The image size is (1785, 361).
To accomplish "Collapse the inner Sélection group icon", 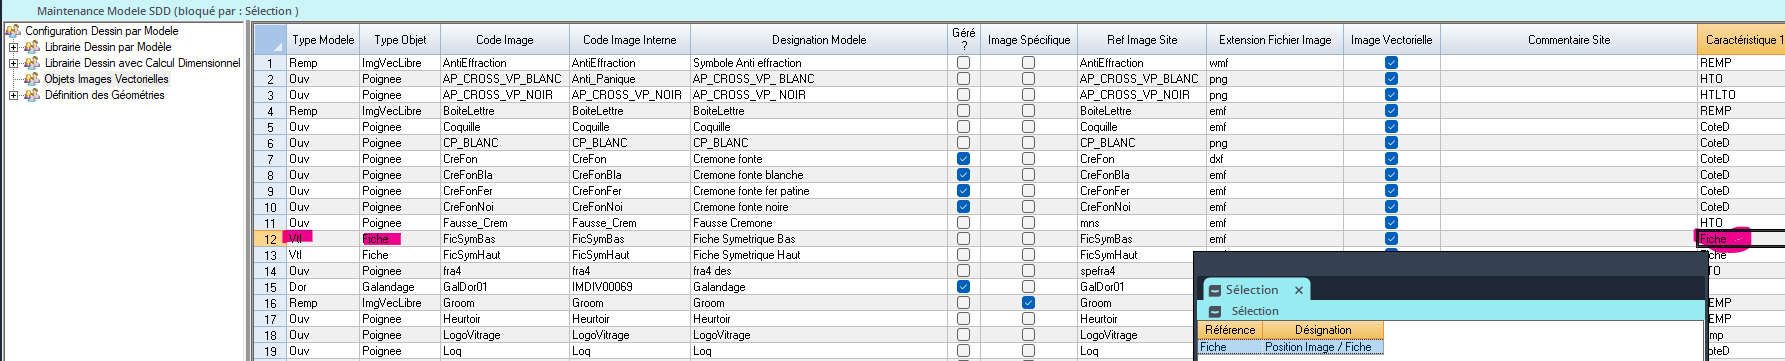I will click(x=1215, y=312).
